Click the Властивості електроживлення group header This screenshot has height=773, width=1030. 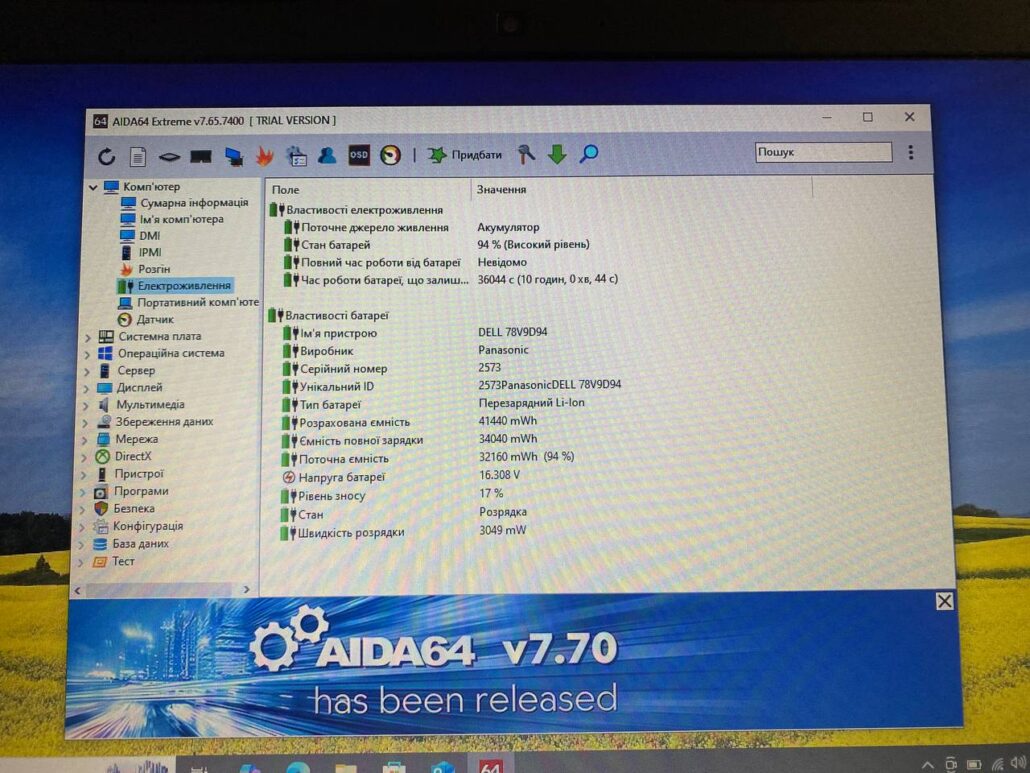[x=356, y=210]
